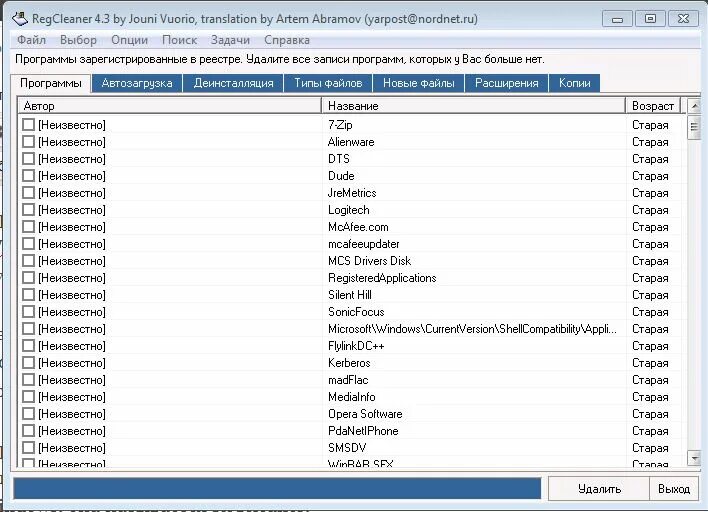Viewport: 708px width, 512px height.
Task: Switch to the Расширения tab
Action: point(507,84)
